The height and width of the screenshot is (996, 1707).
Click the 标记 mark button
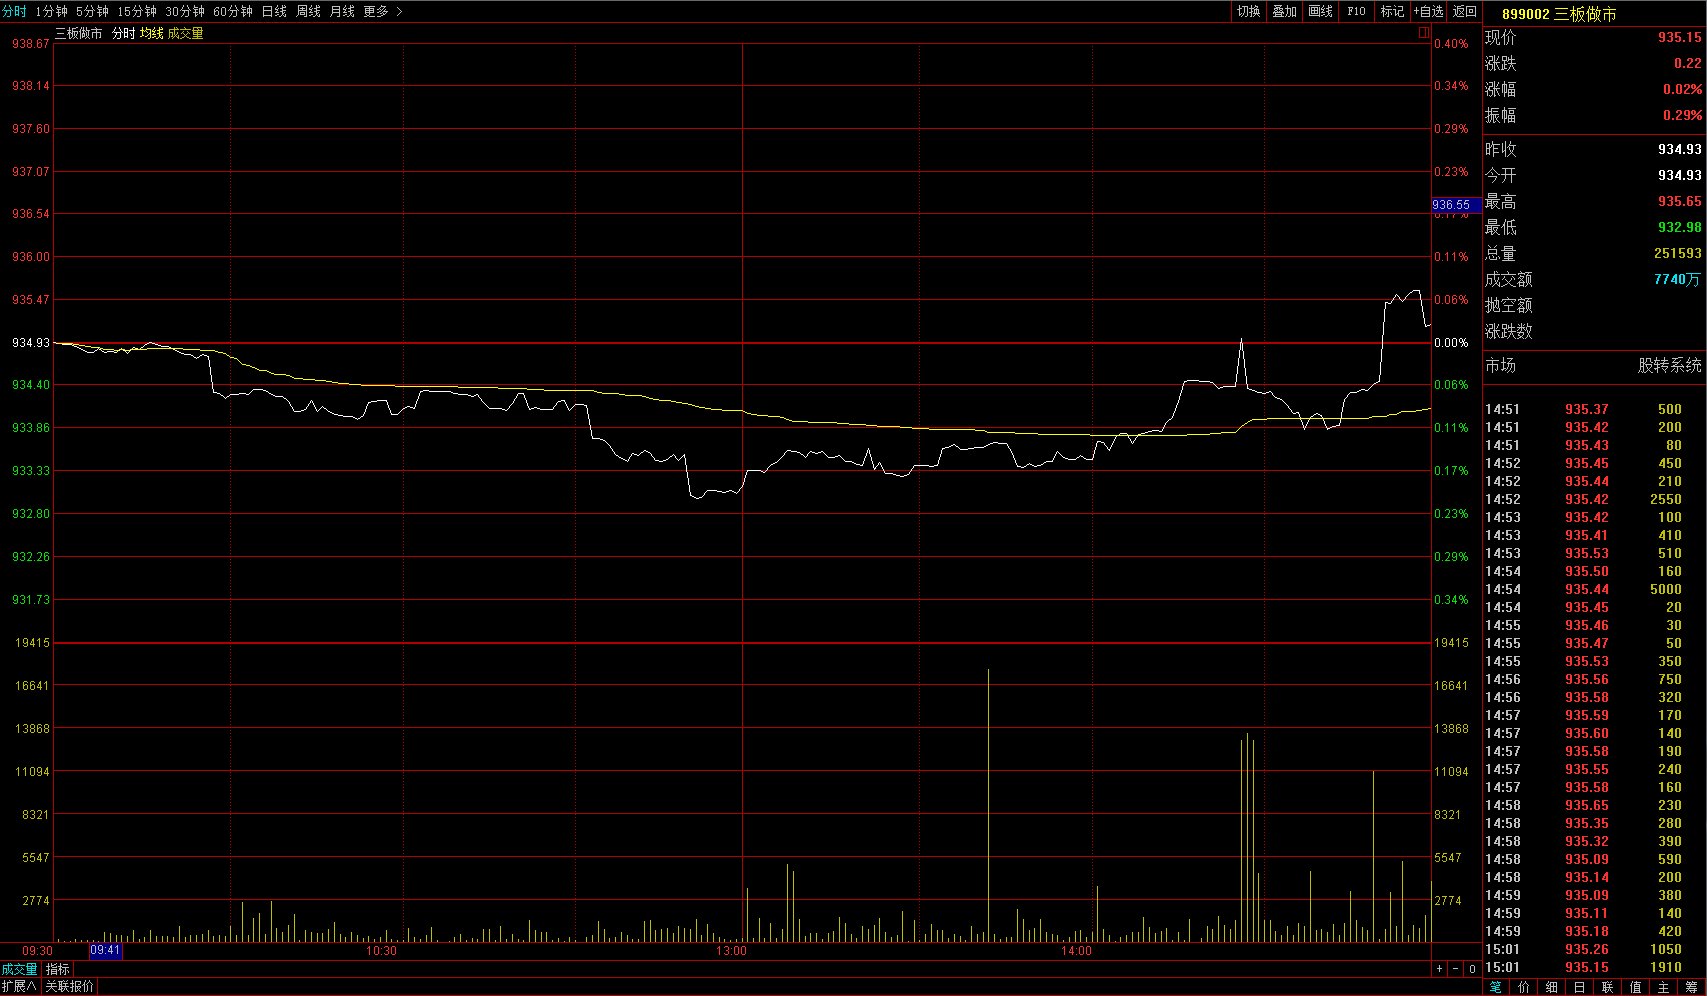click(1392, 11)
